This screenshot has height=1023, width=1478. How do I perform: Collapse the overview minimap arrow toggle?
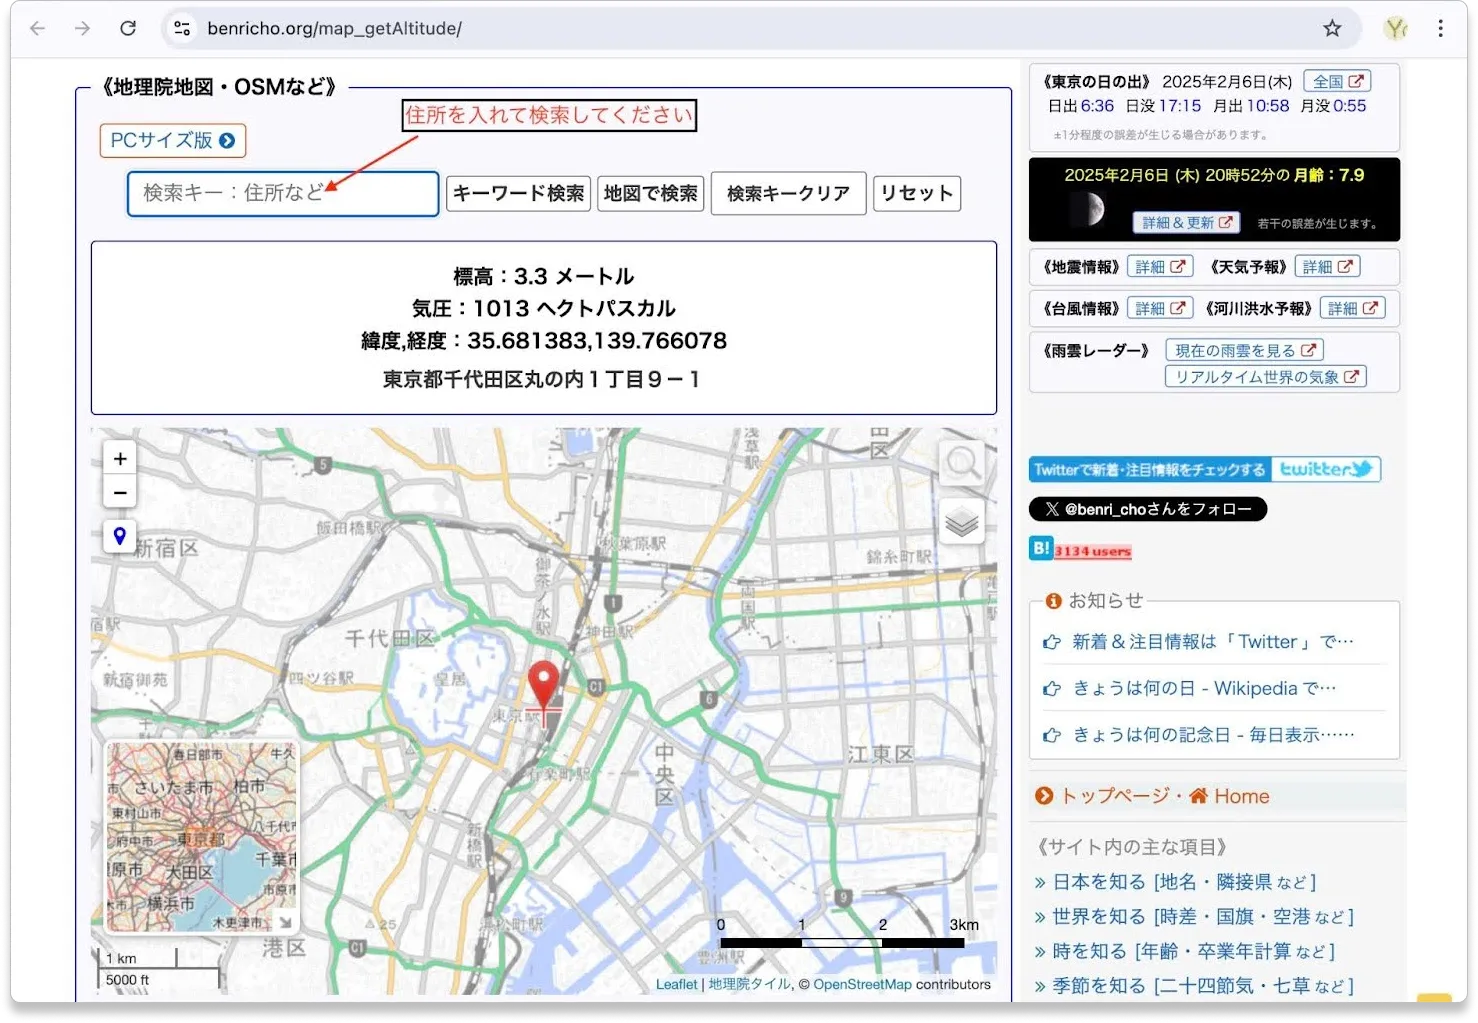[286, 922]
